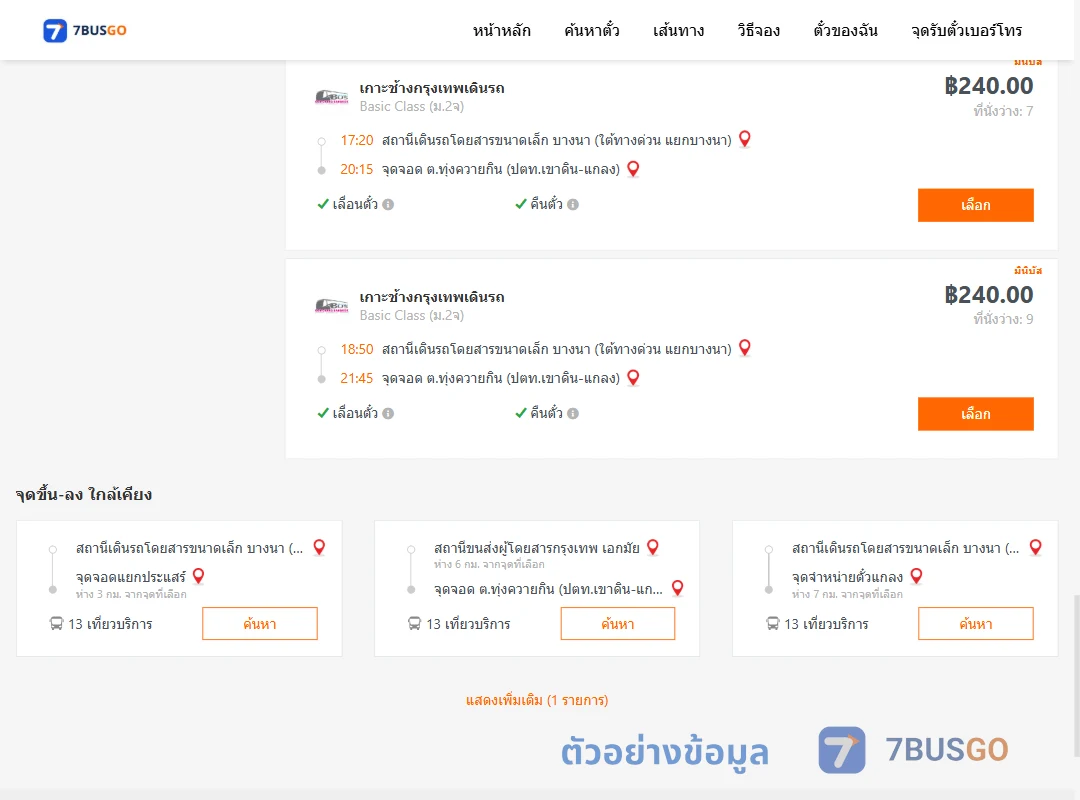This screenshot has width=1080, height=800.
Task: Click ค้นหา in จุดจอดแยกประแสร์ card
Action: 260,624
